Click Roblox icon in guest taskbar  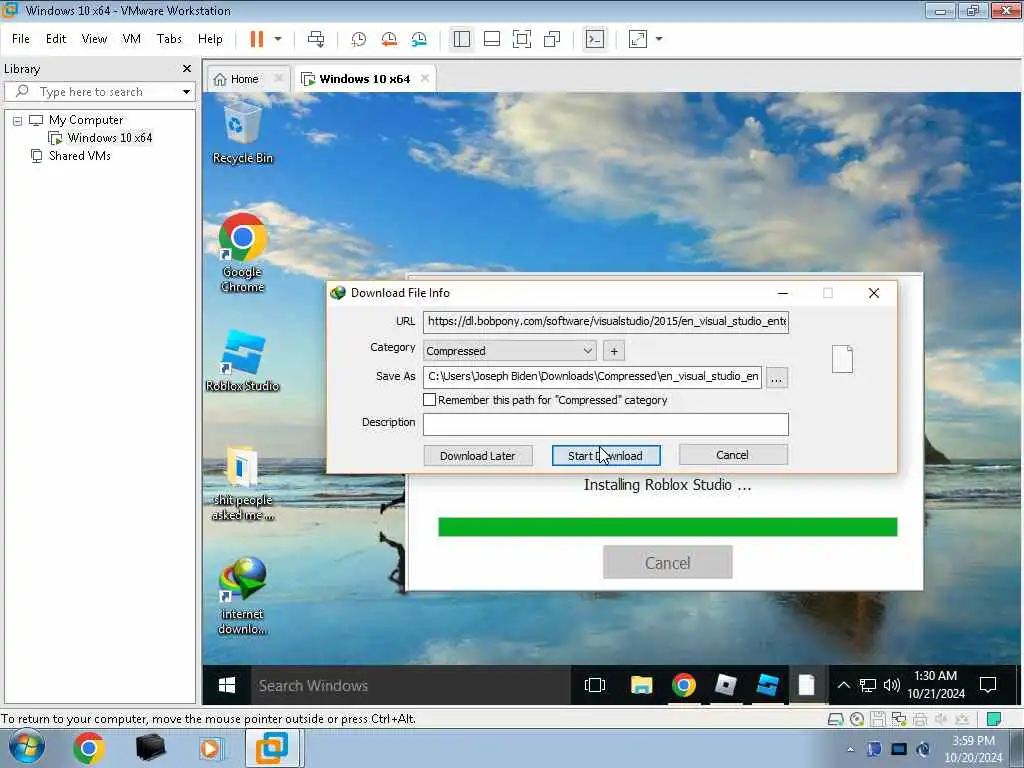point(725,685)
